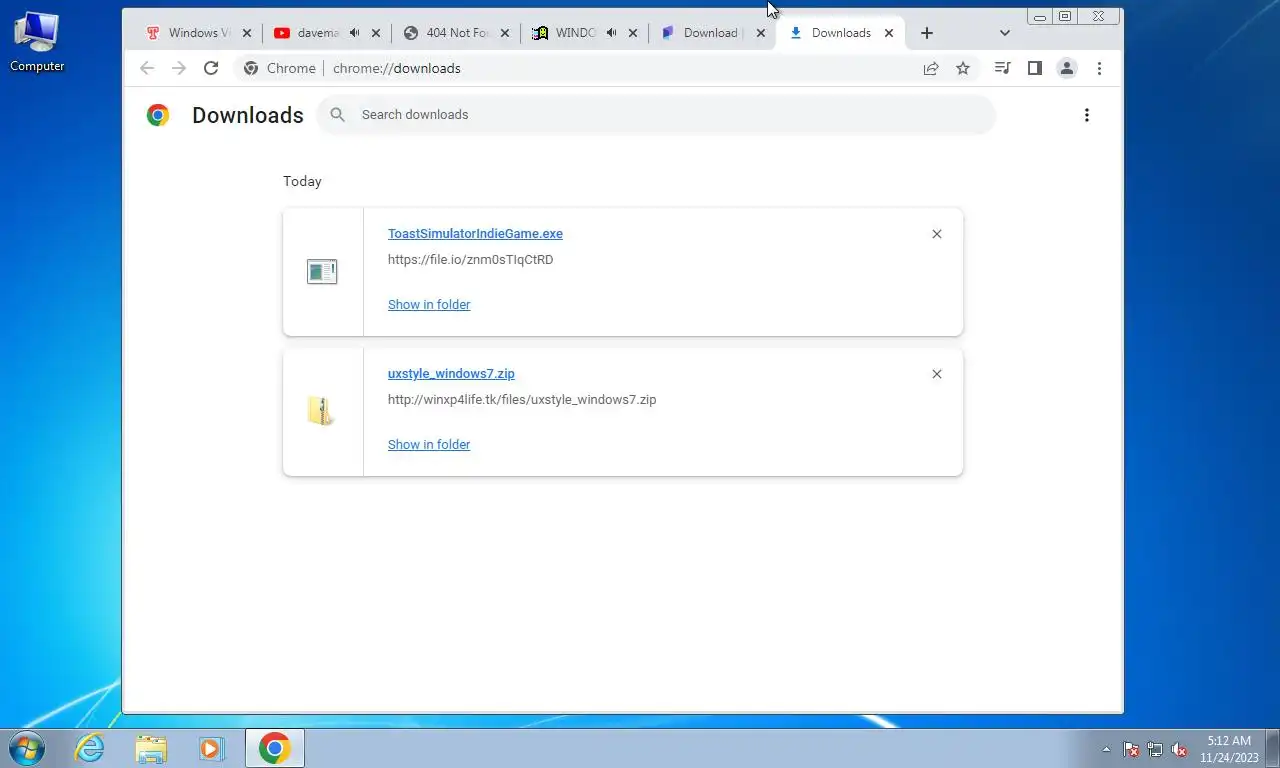Open the Action Center flag icon
This screenshot has width=1280, height=768.
click(x=1131, y=749)
